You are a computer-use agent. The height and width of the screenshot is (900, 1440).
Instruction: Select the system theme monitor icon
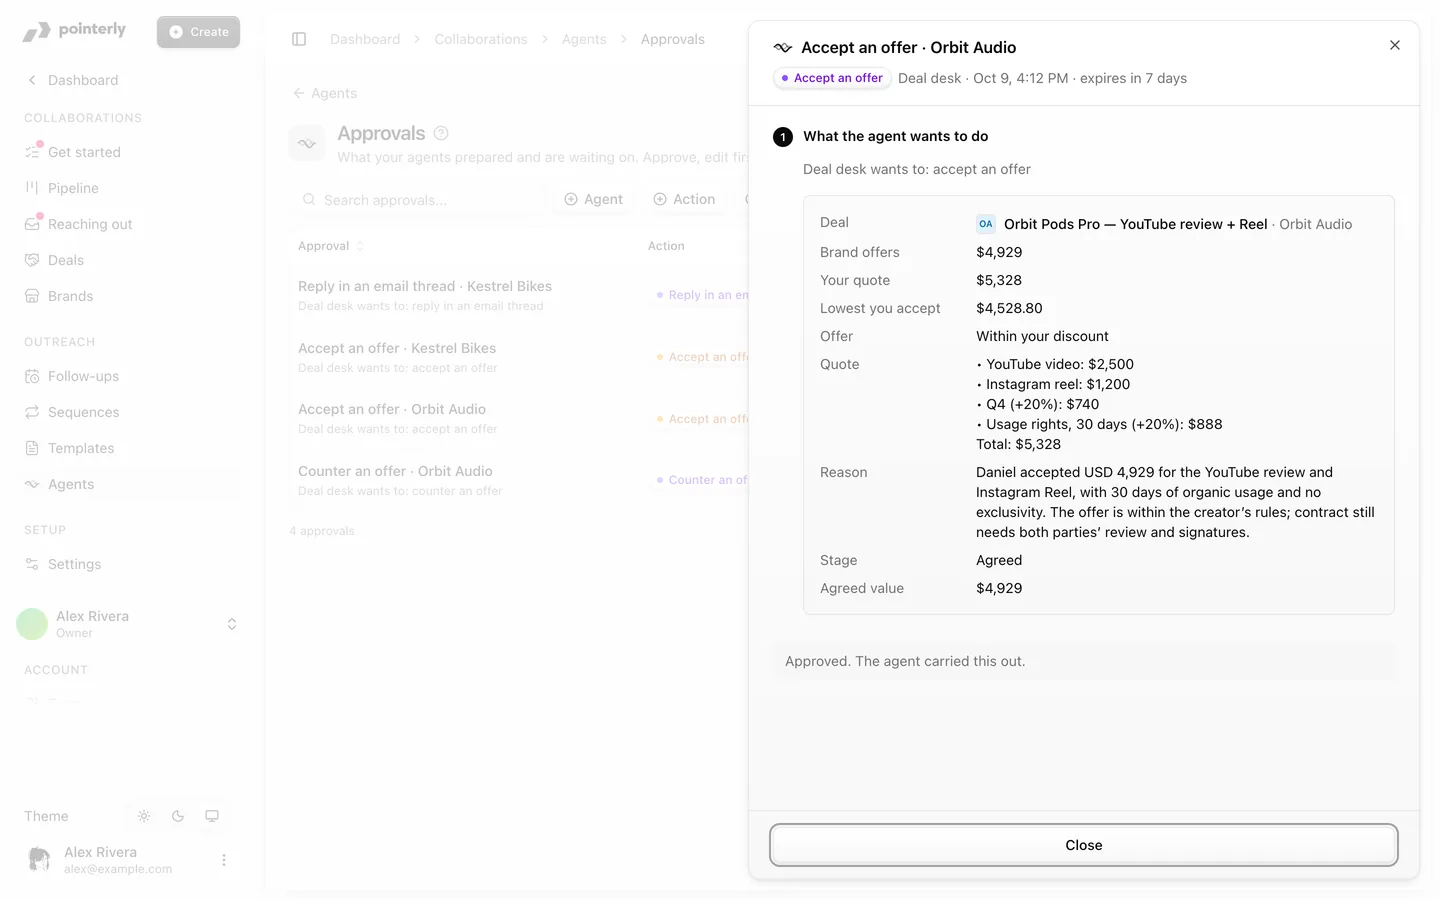pyautogui.click(x=212, y=816)
